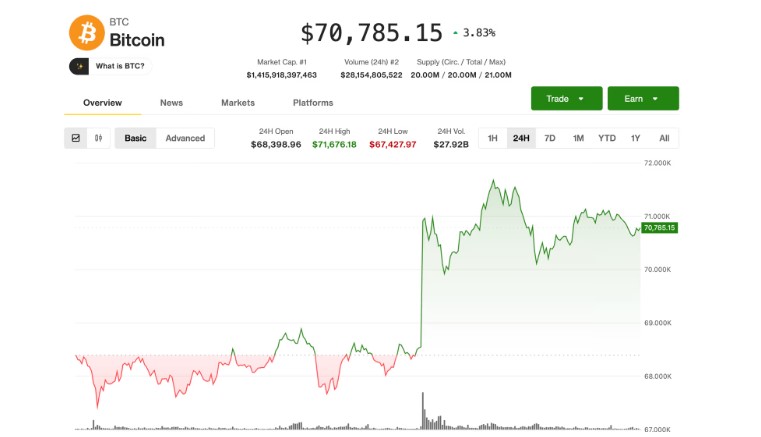Click the green price change arrow
Viewport: 761px width, 437px height.
coord(456,33)
